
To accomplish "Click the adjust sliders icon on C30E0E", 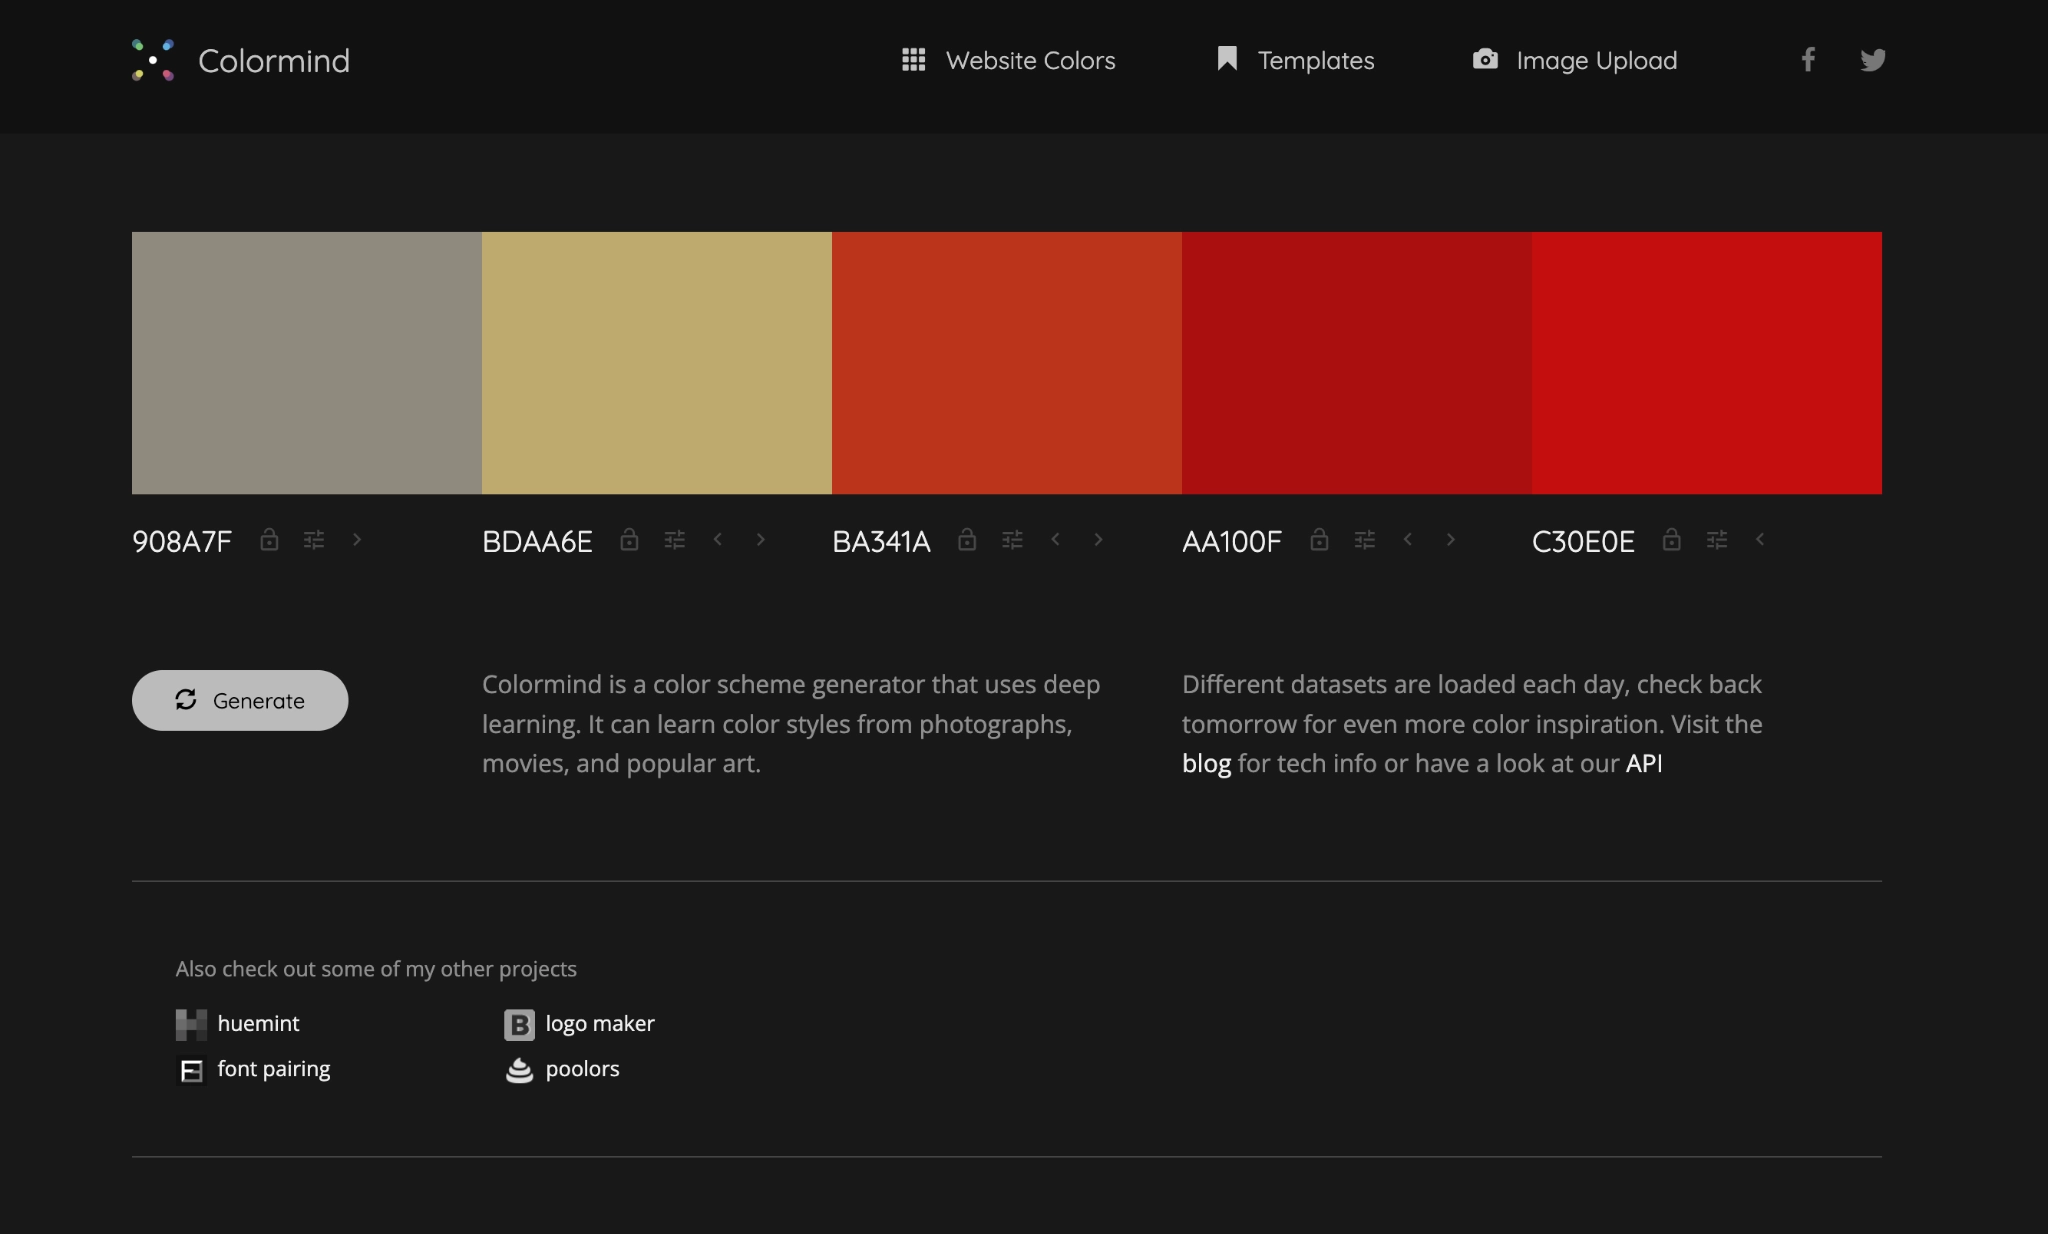I will point(1716,538).
